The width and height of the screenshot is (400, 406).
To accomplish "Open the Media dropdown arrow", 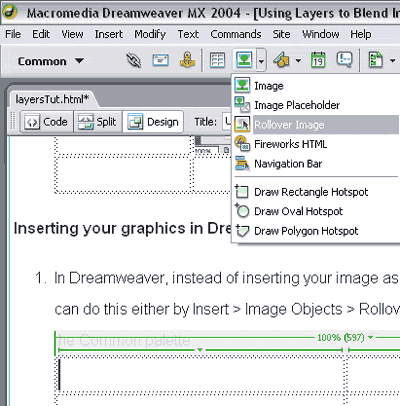I will [x=298, y=61].
